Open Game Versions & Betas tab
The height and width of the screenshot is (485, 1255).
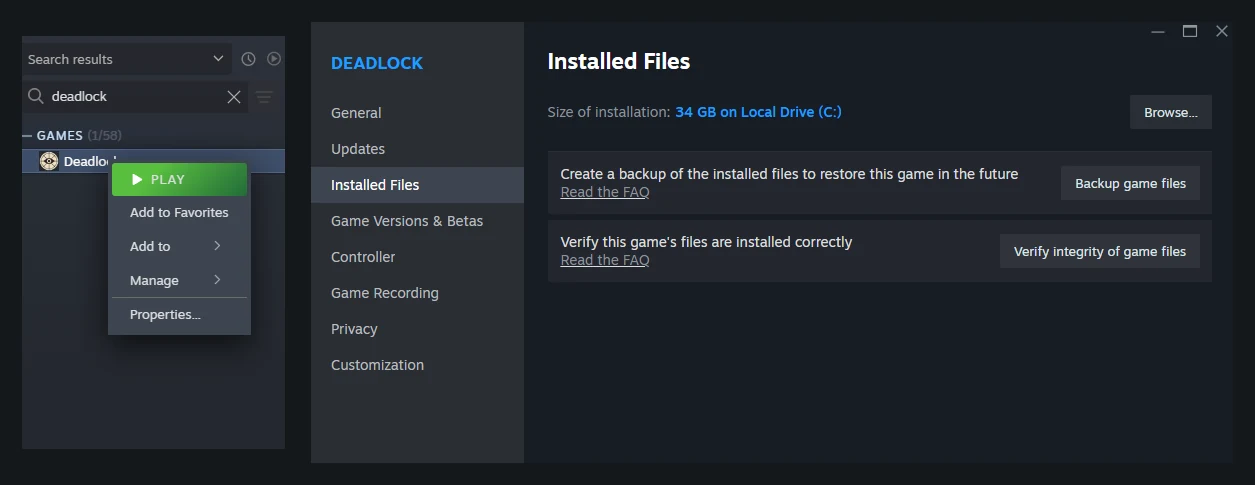tap(417, 221)
